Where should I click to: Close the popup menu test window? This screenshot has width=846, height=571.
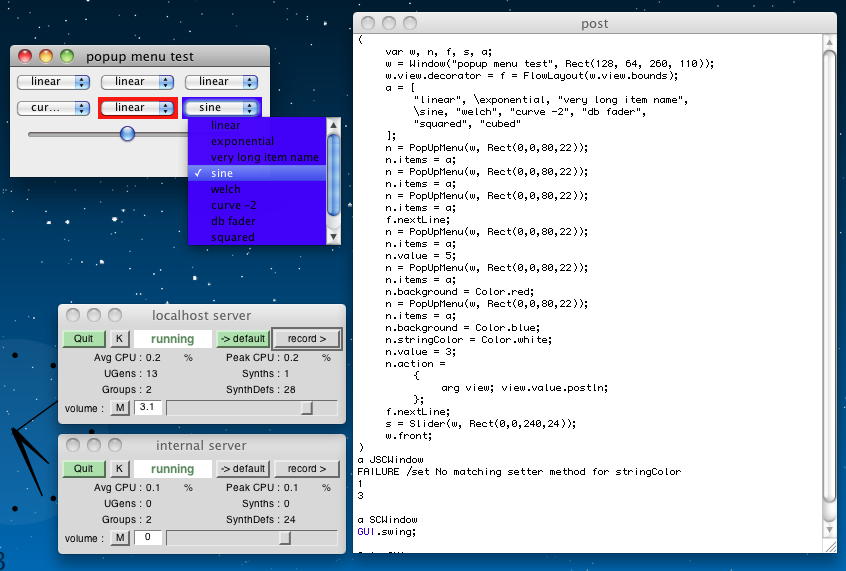coord(26,57)
